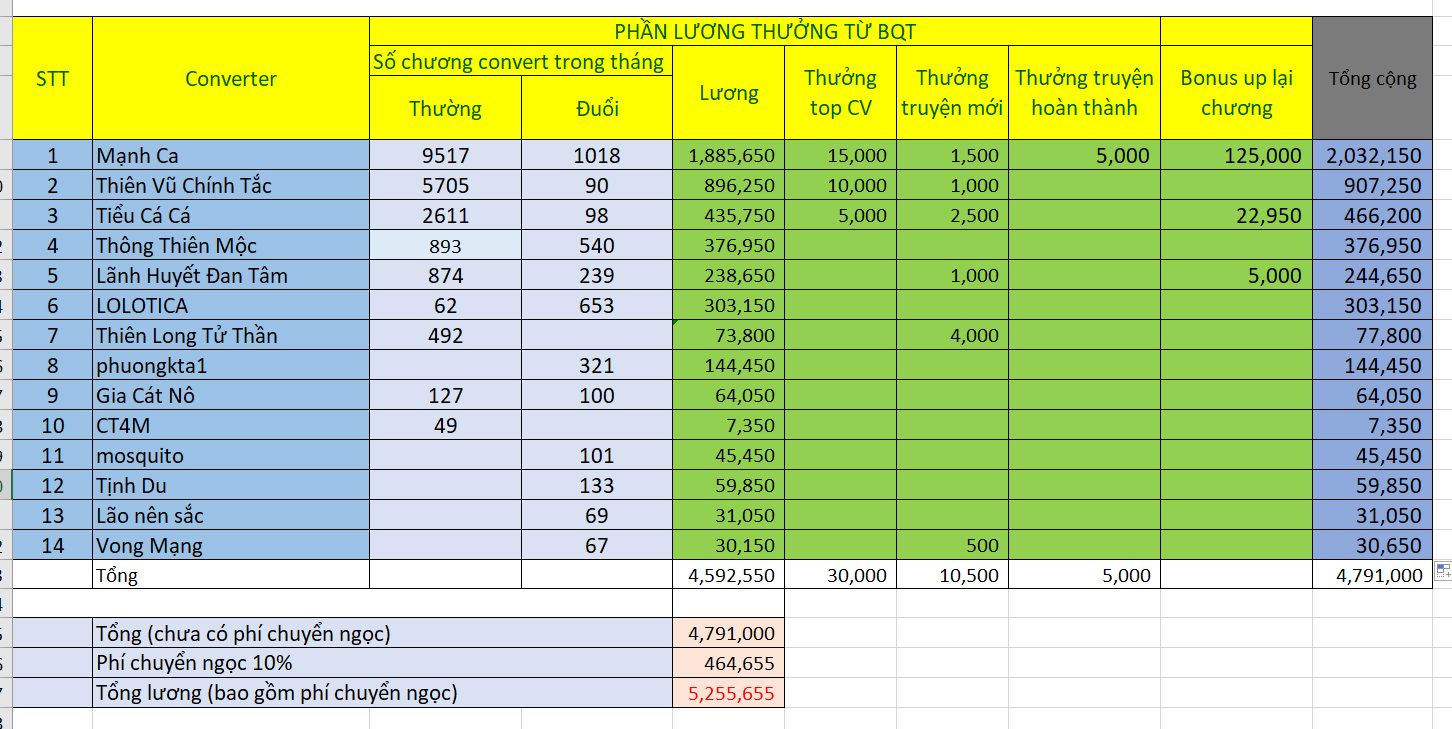
Task: Click the 464,655 transfer fee cell
Action: coord(729,663)
